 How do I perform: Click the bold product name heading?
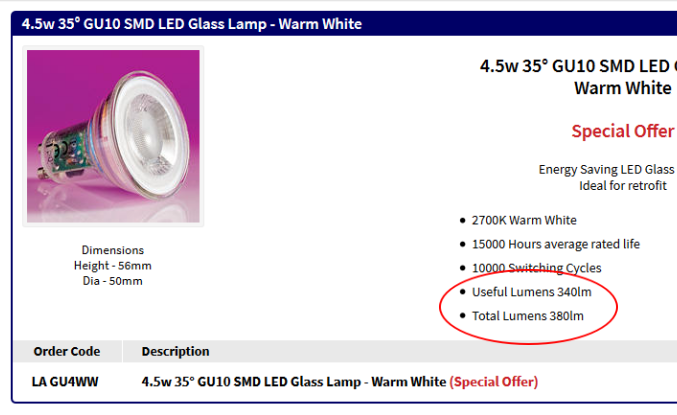coord(578,67)
